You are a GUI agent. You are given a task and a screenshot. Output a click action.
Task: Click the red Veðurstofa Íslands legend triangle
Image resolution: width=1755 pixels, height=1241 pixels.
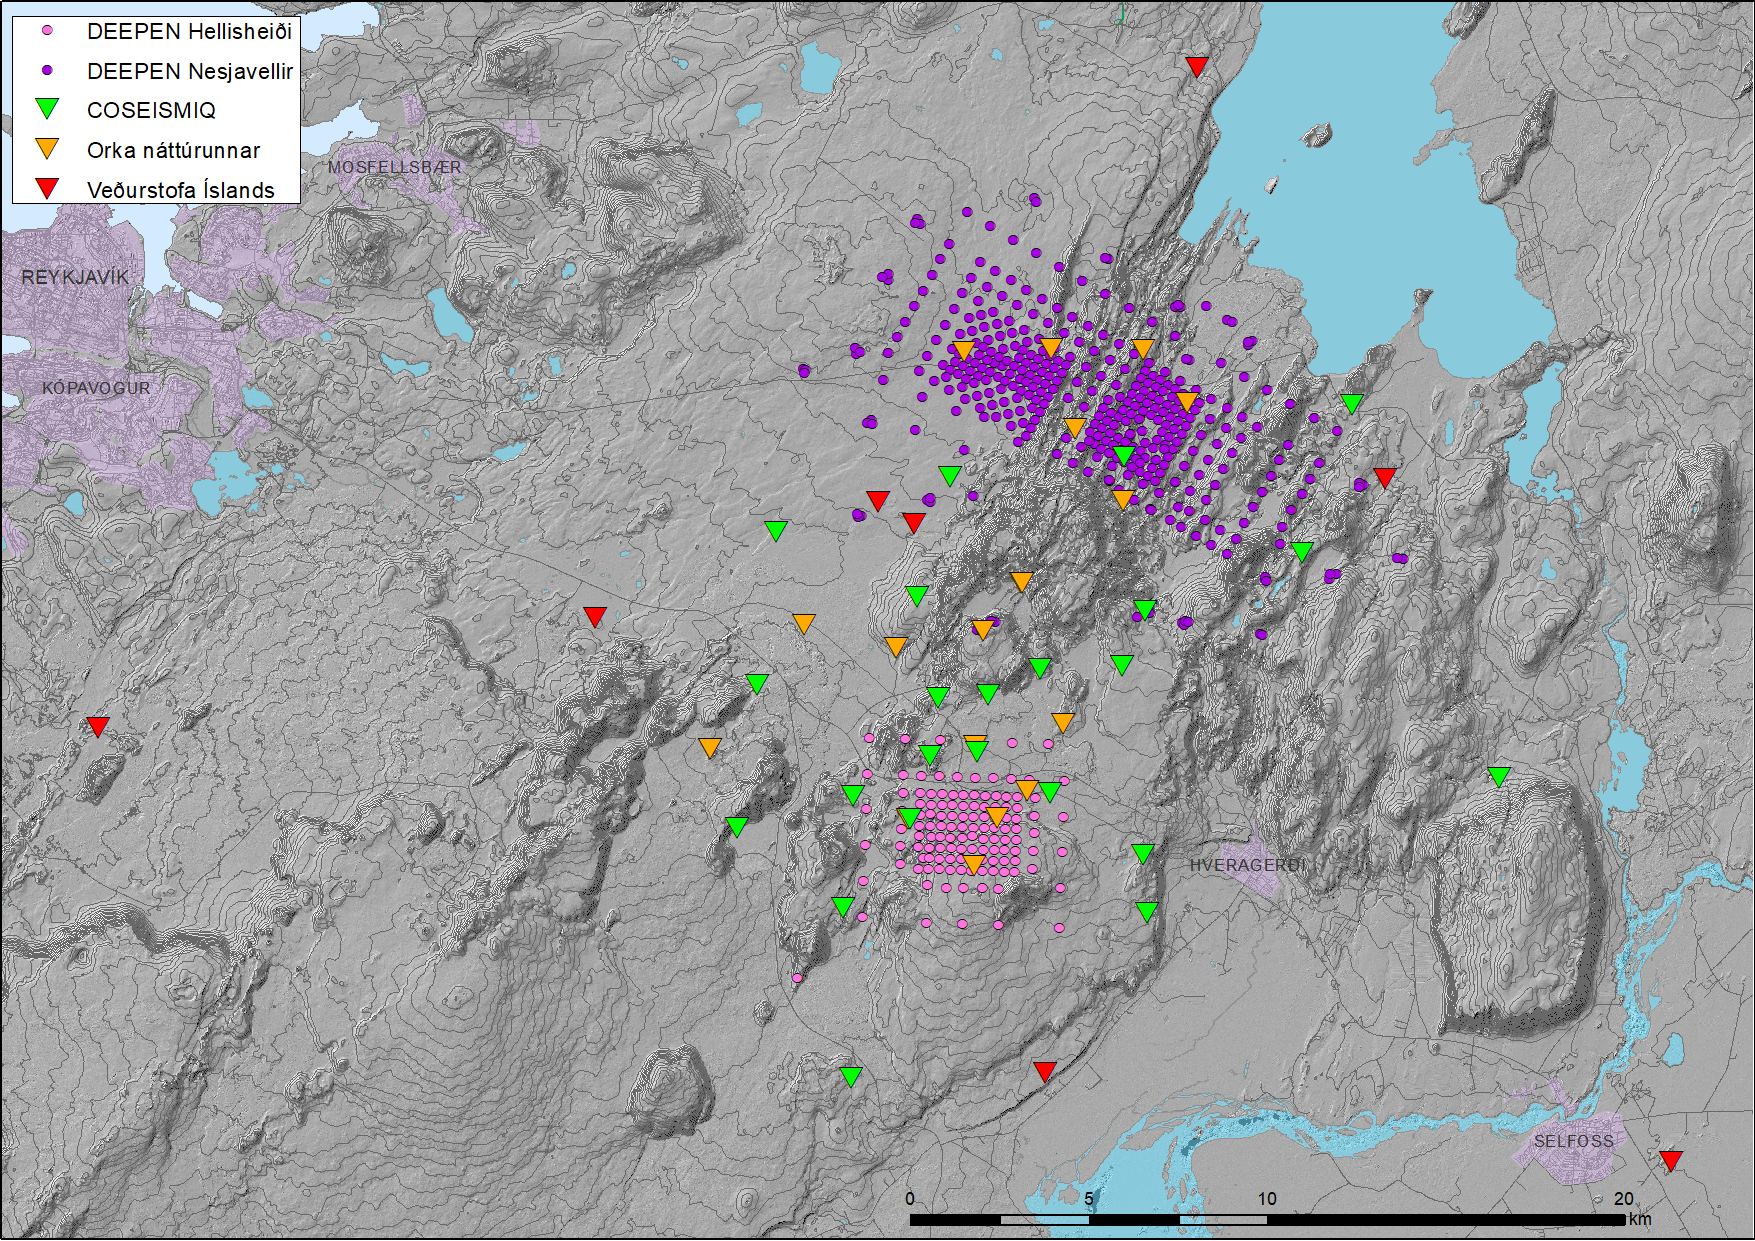pyautogui.click(x=47, y=188)
